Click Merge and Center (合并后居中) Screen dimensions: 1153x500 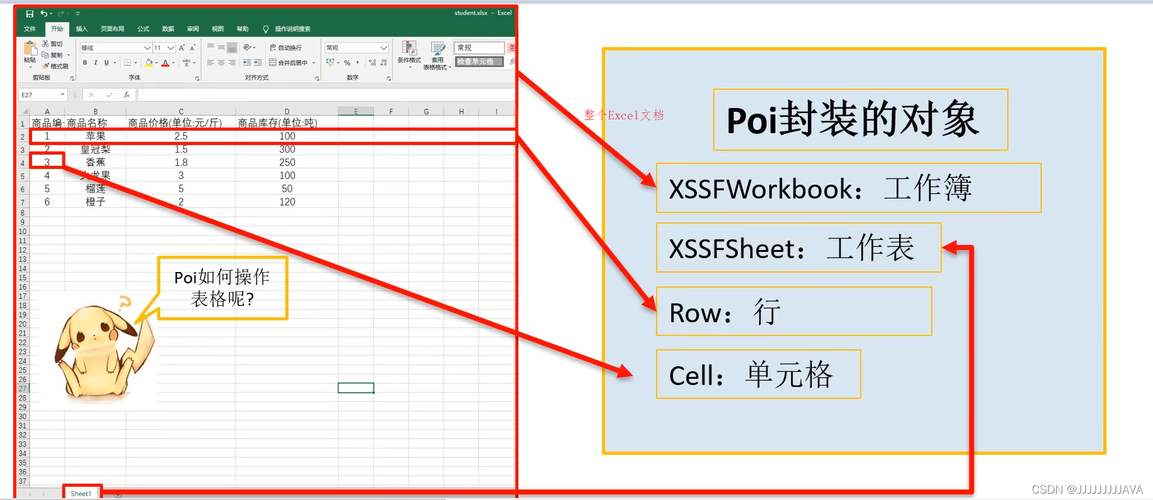[x=288, y=62]
